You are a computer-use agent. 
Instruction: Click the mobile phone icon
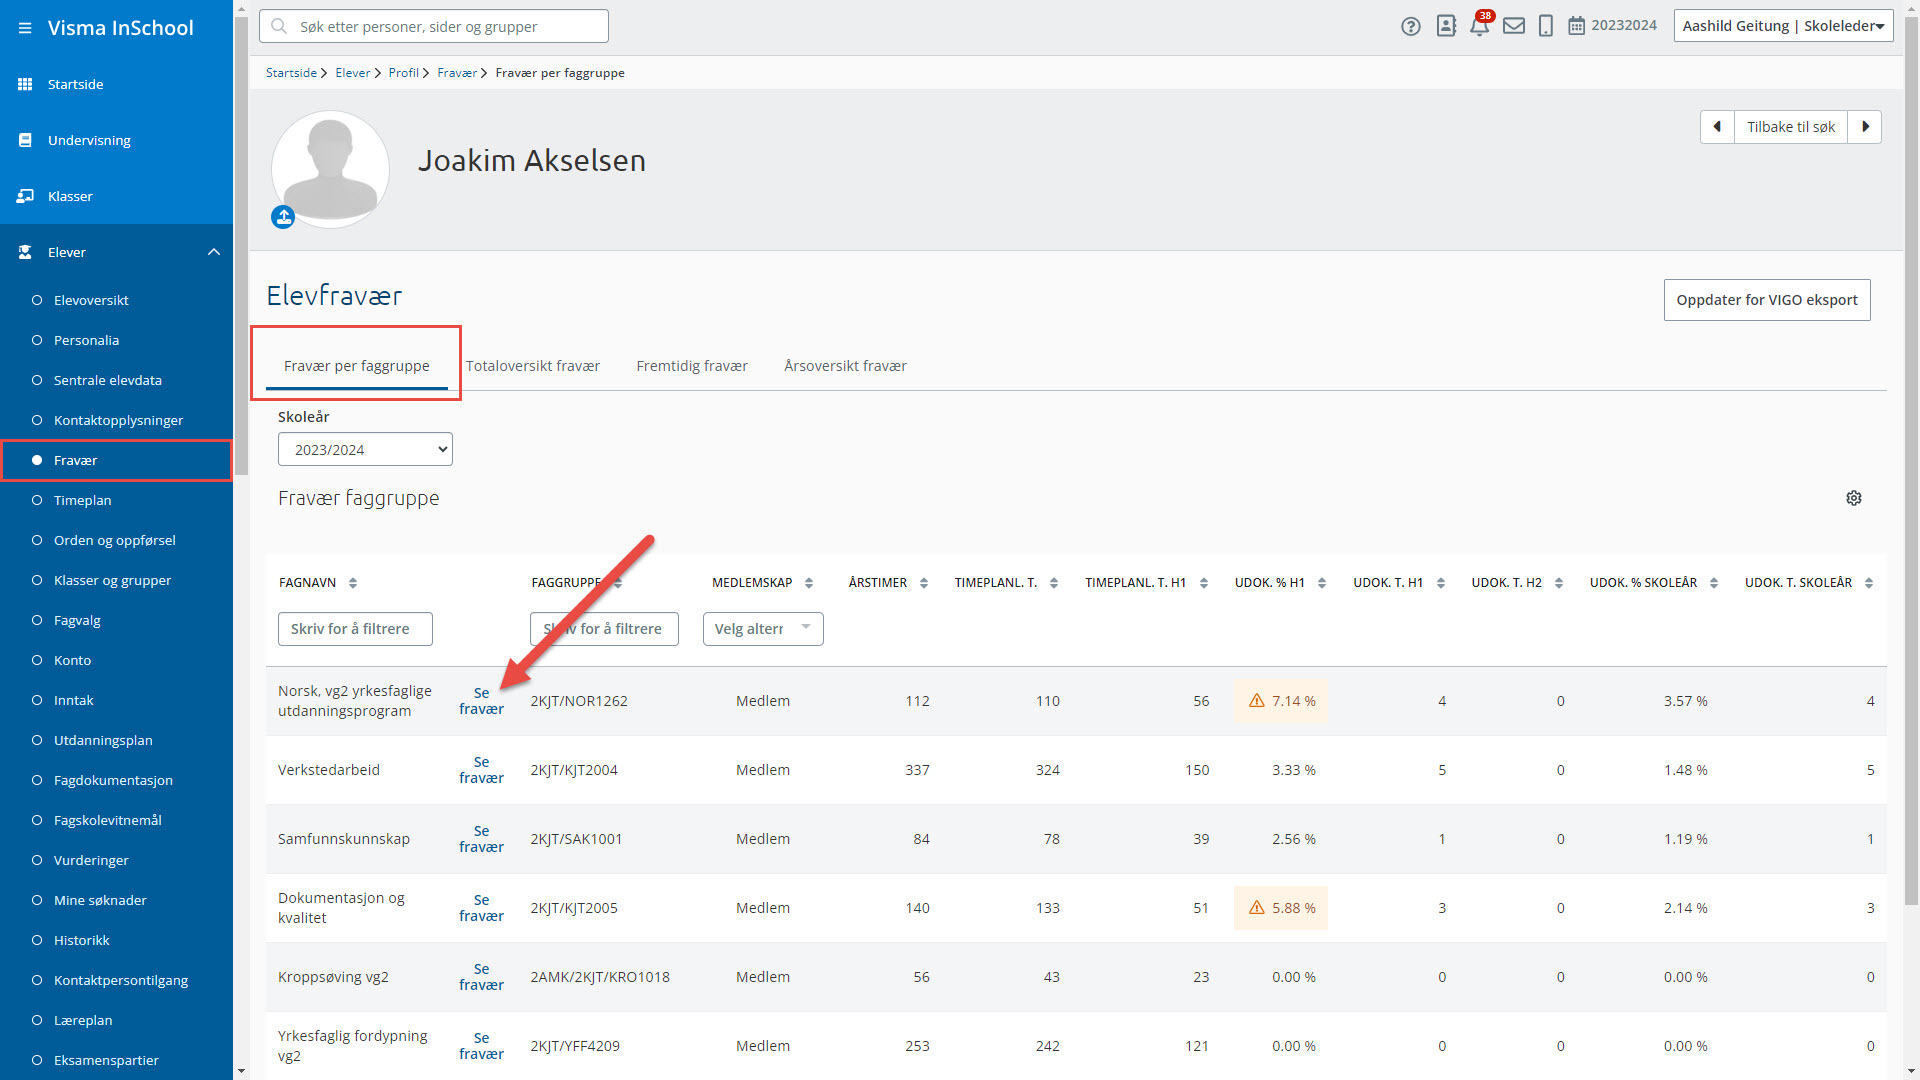(x=1545, y=26)
